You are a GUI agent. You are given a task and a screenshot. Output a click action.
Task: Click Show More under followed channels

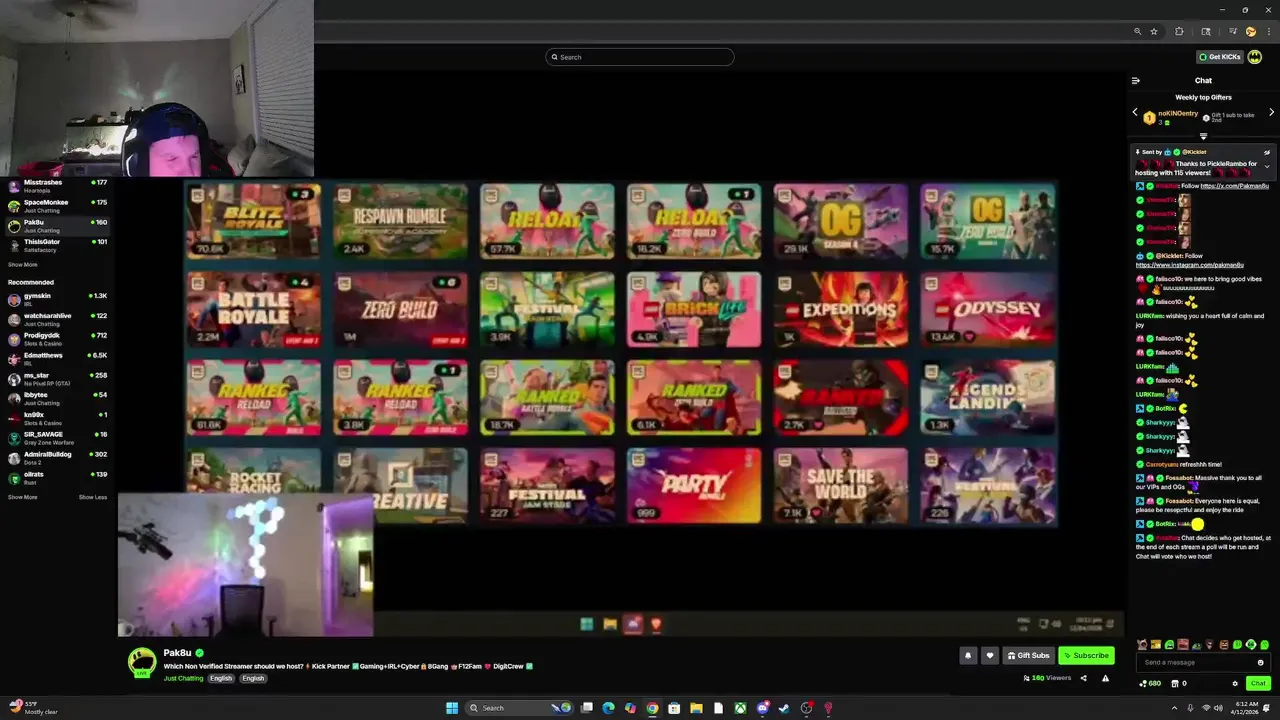tap(23, 265)
